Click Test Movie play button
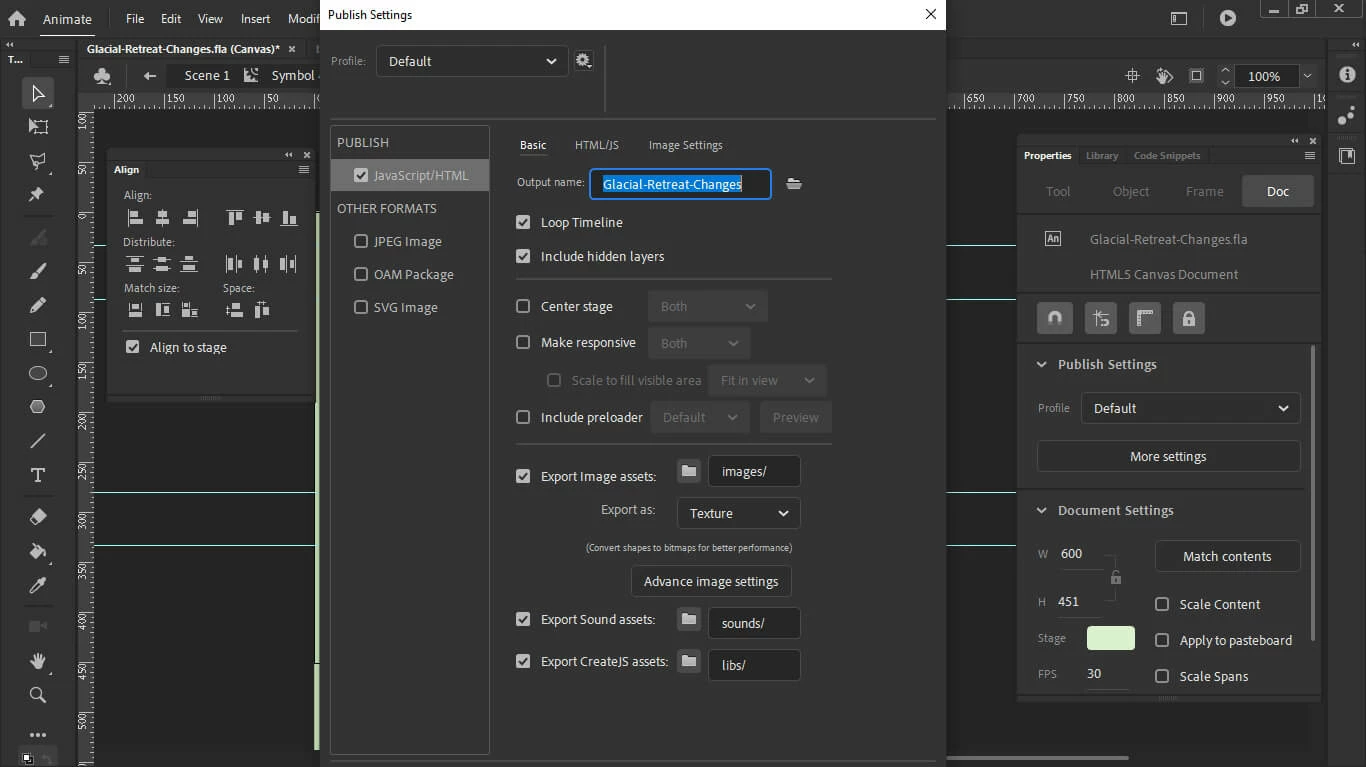Screen dimensions: 1366x767 [1228, 18]
